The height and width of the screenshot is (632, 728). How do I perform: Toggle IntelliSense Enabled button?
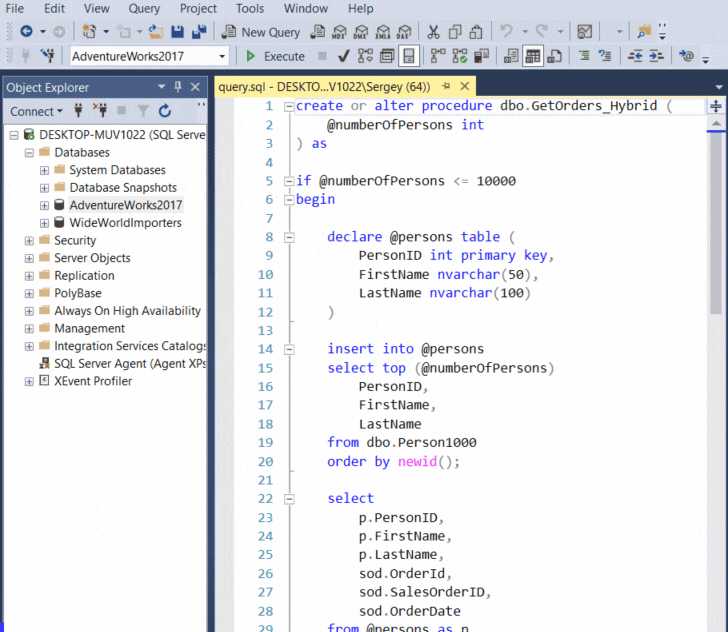pyautogui.click(x=409, y=56)
